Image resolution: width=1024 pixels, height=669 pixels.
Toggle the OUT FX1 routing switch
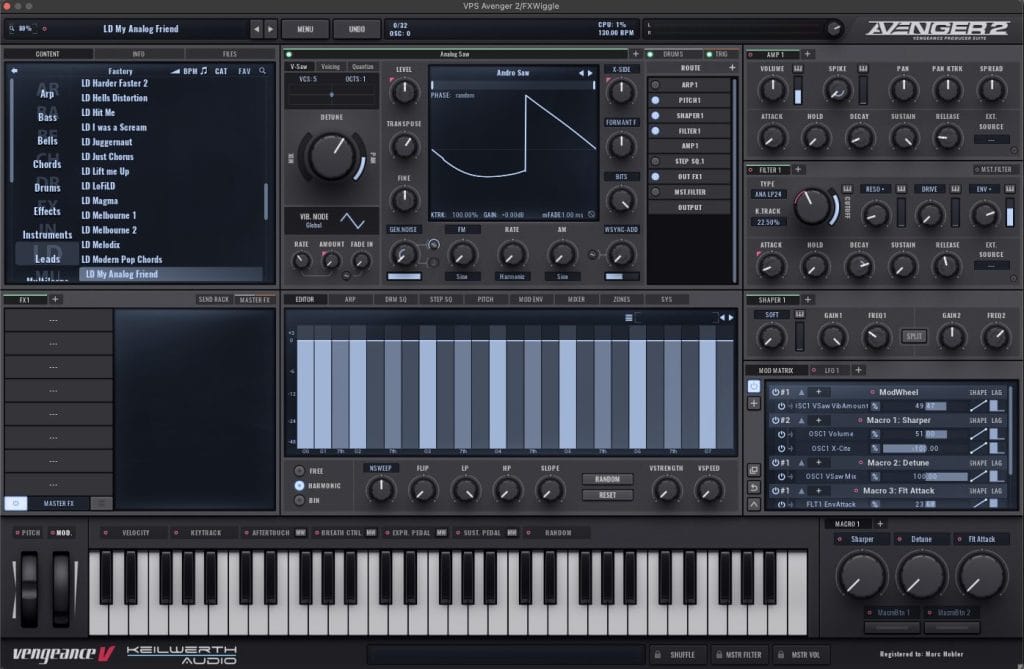(x=656, y=176)
